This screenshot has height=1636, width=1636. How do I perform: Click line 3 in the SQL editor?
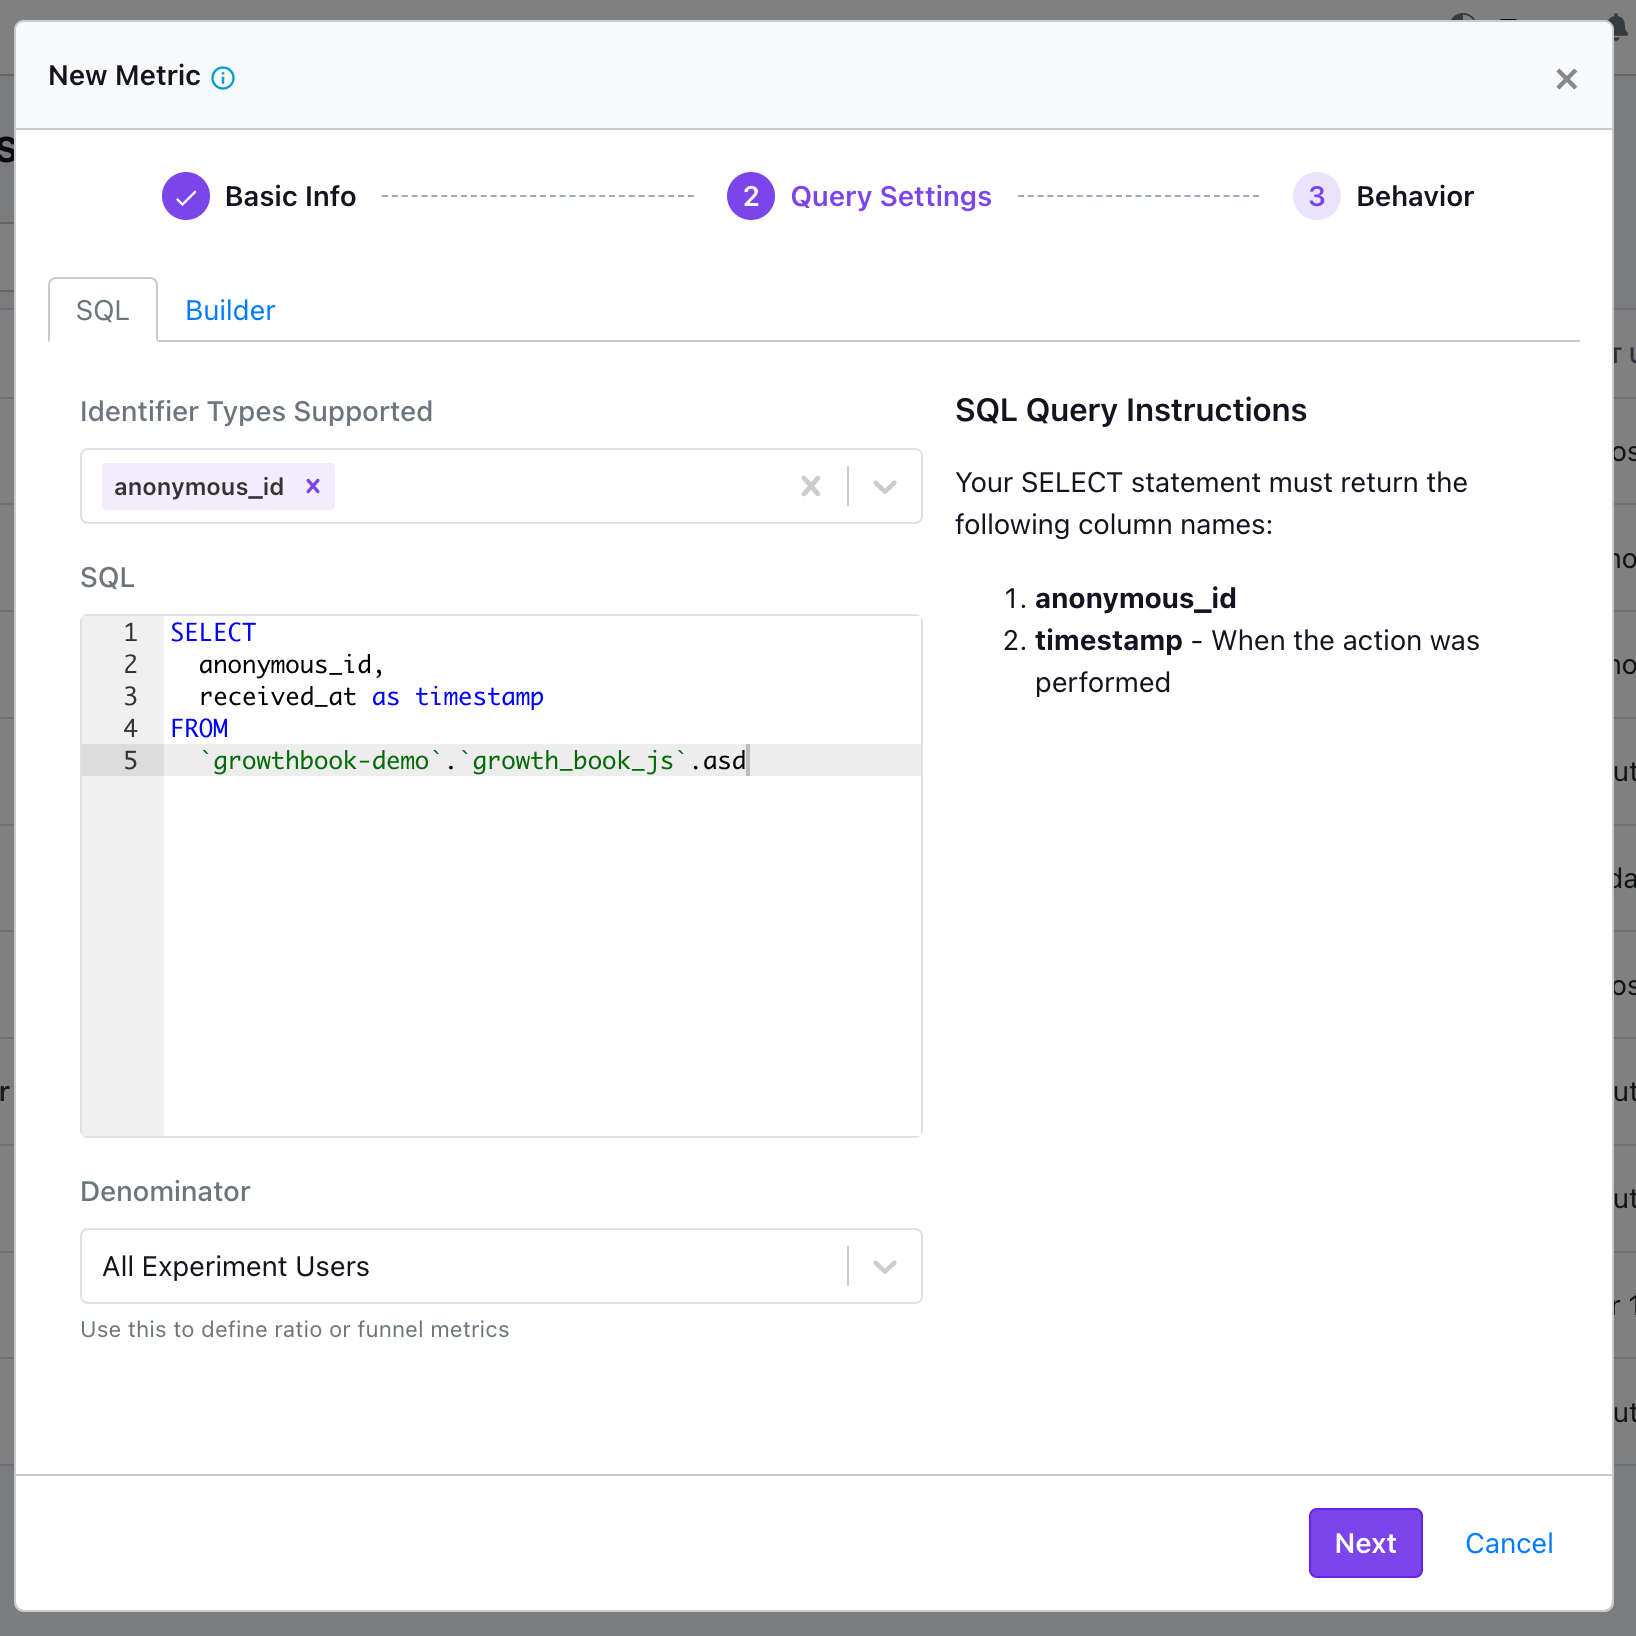[x=372, y=696]
